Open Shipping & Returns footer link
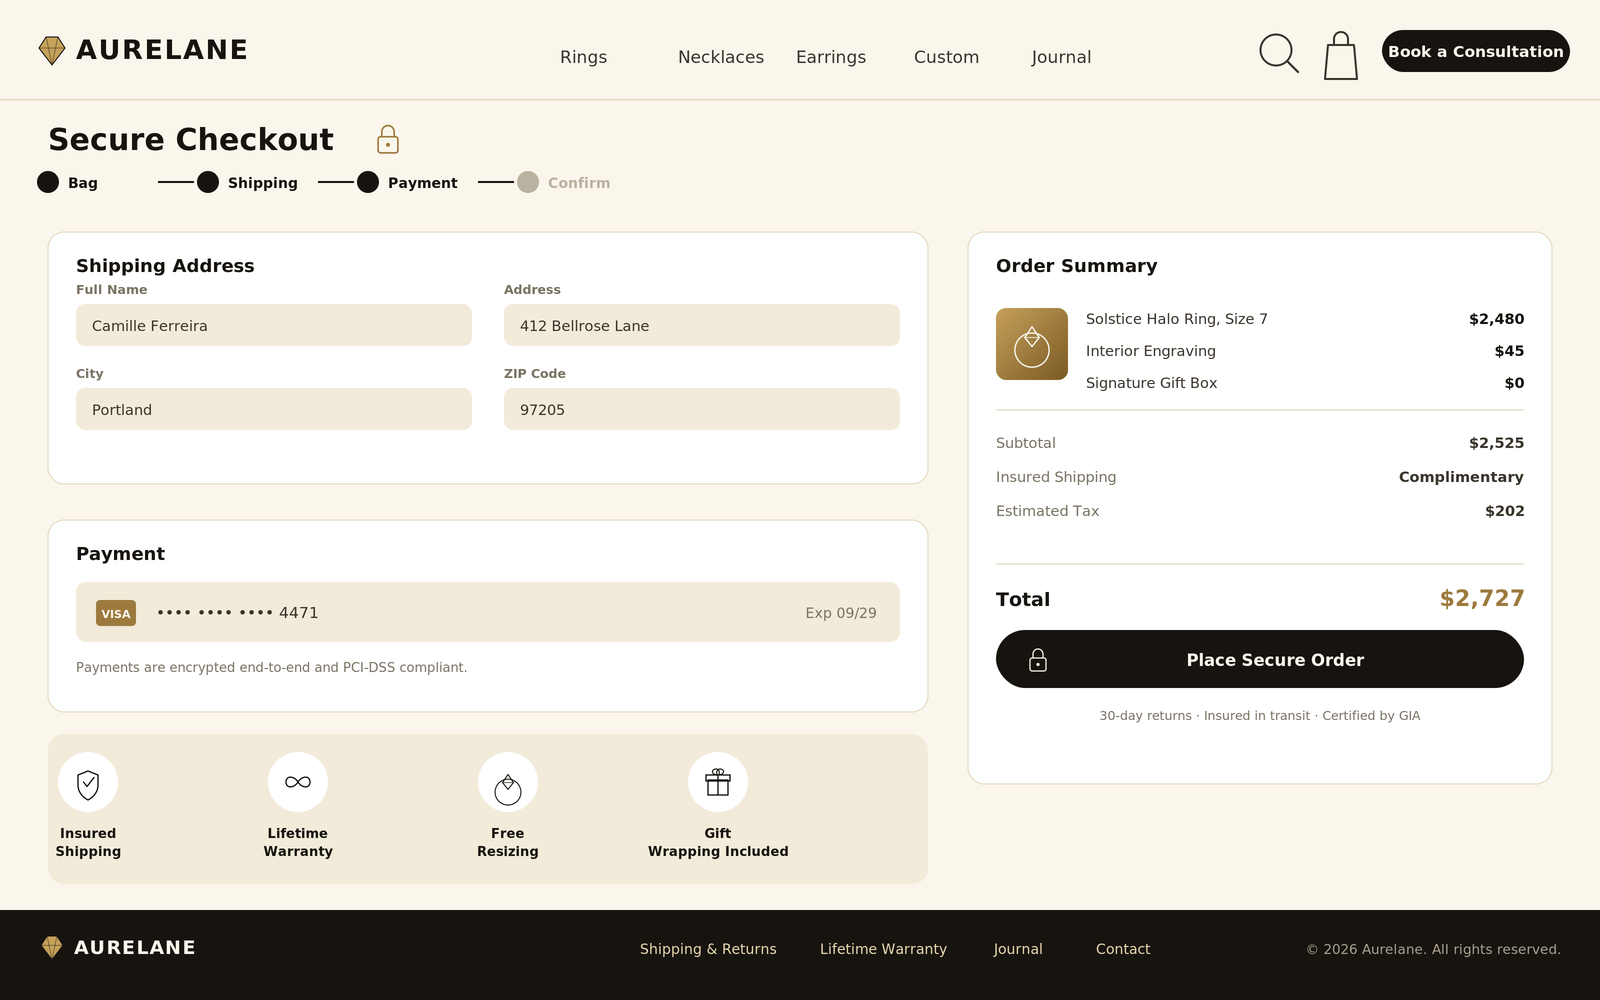 coord(708,949)
